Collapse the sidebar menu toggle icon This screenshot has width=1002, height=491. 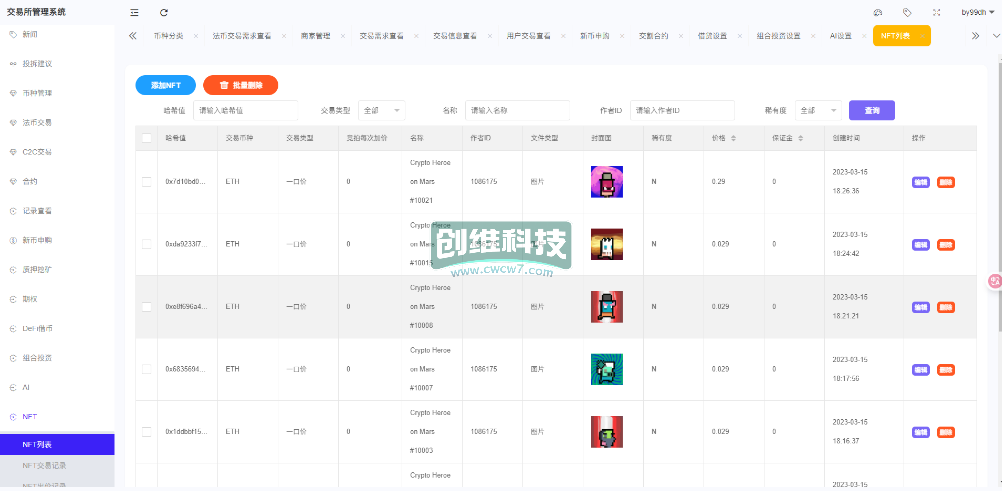click(134, 12)
